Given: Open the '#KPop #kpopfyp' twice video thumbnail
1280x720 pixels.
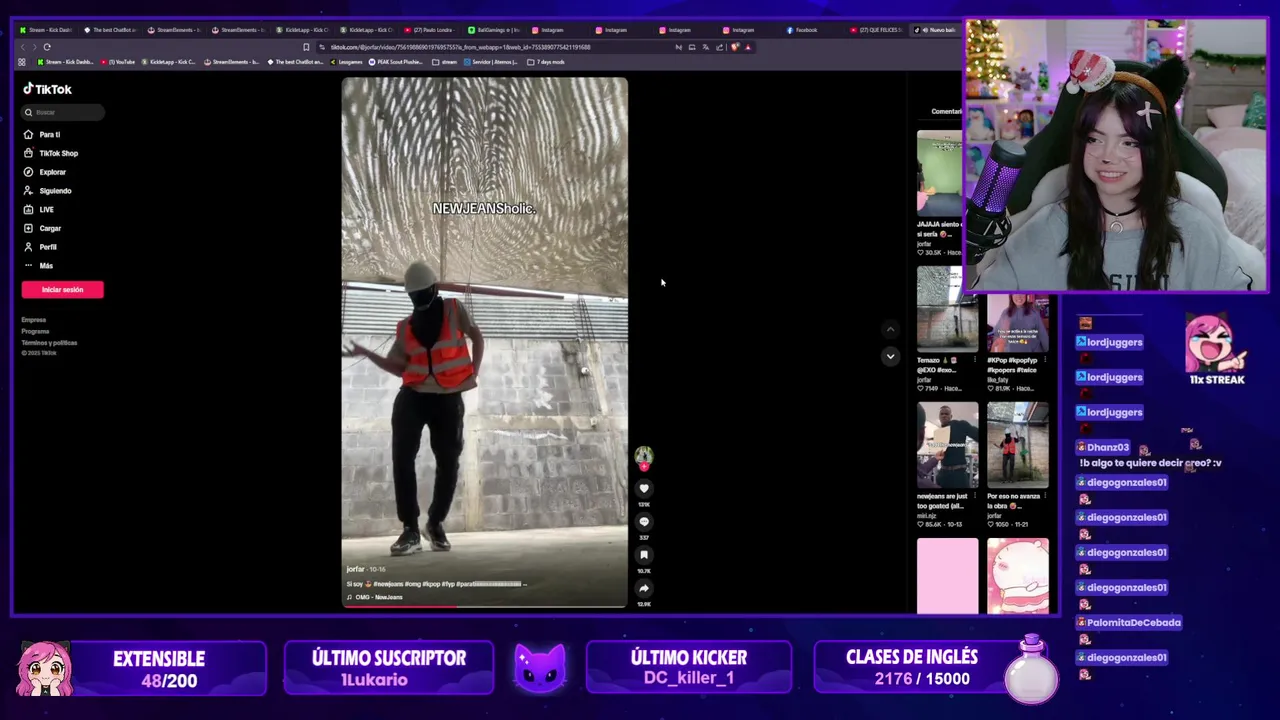Looking at the screenshot, I should click(x=1018, y=323).
